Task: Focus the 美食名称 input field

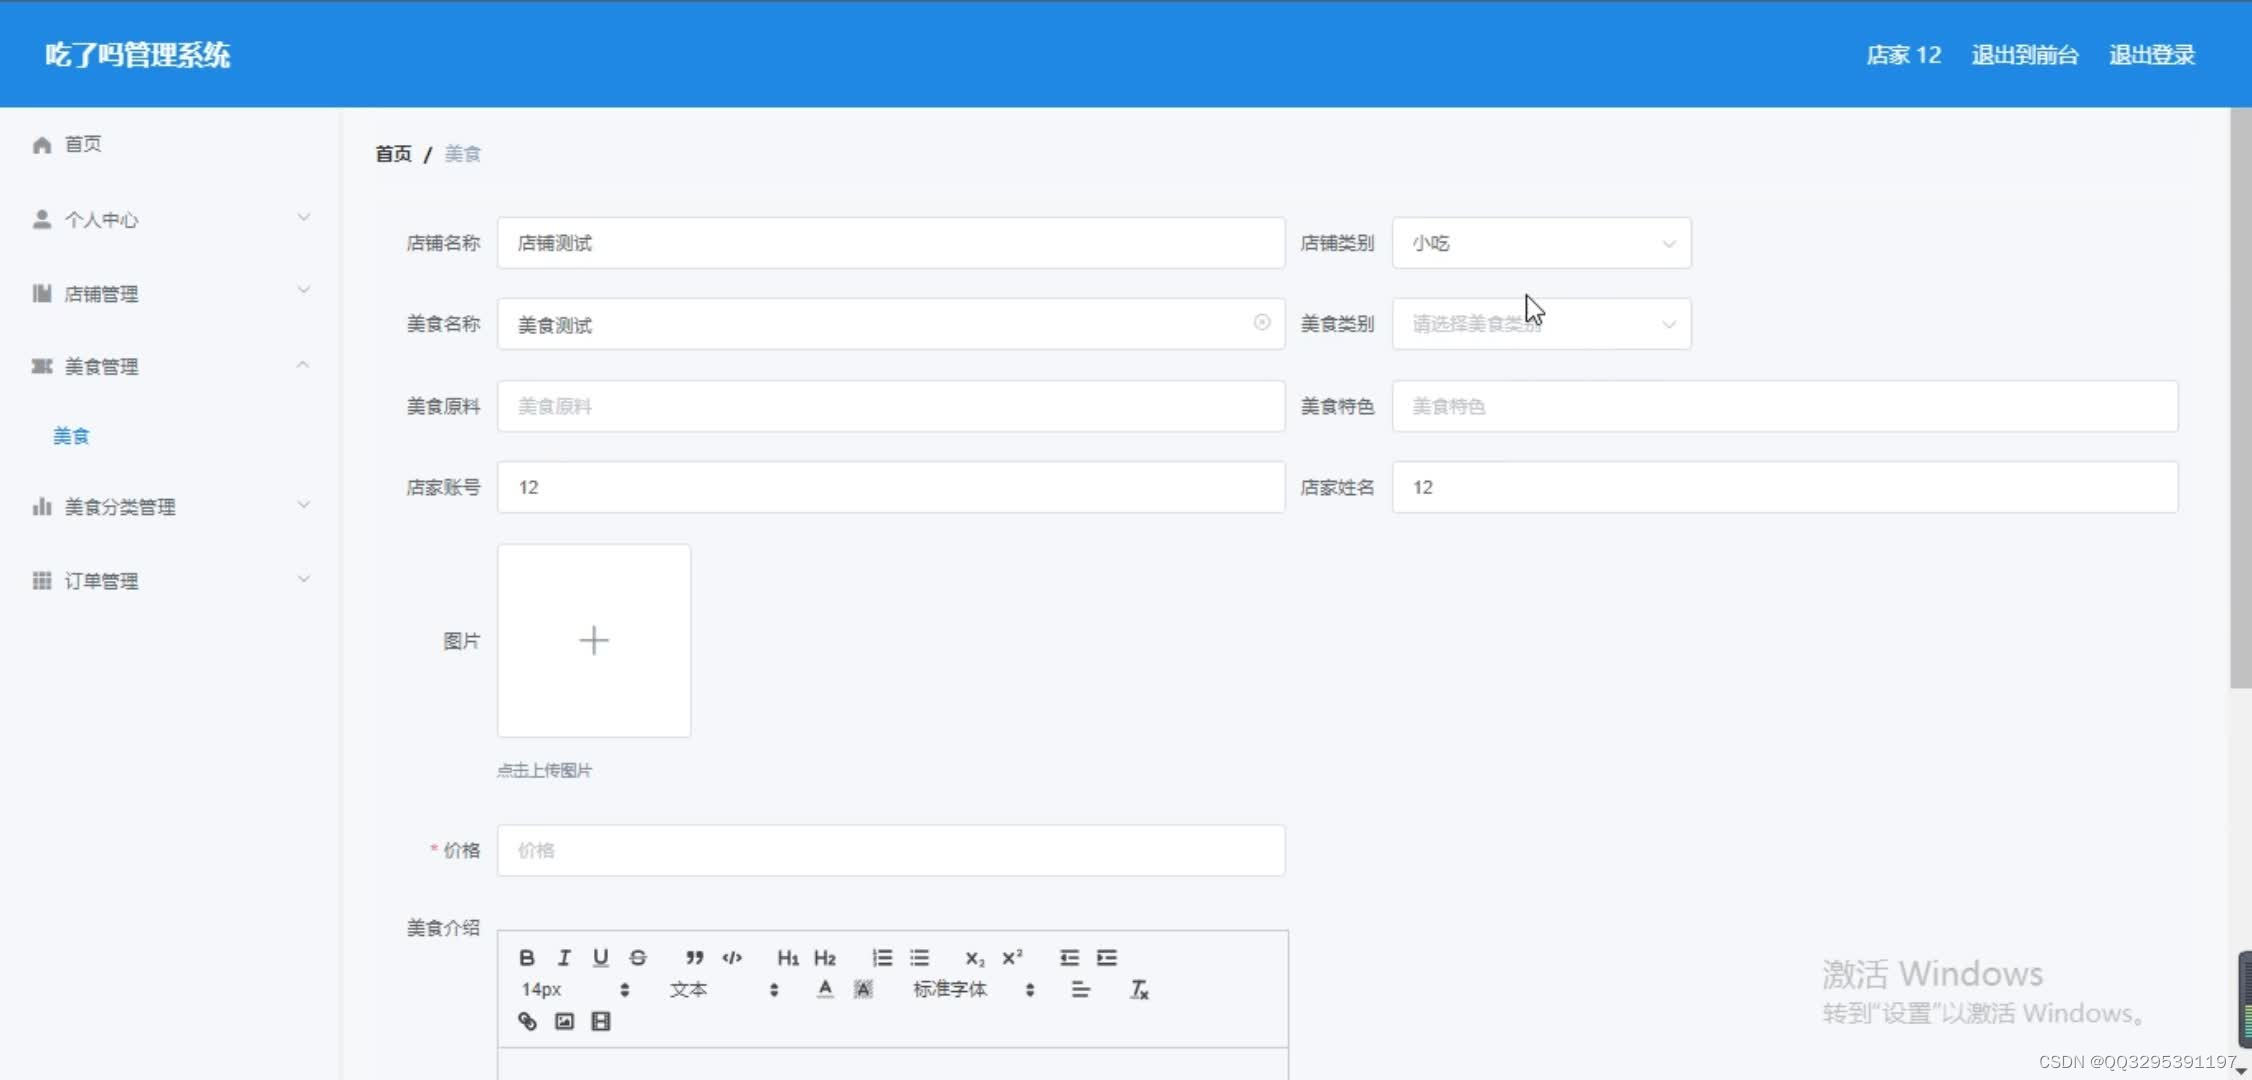Action: (891, 324)
